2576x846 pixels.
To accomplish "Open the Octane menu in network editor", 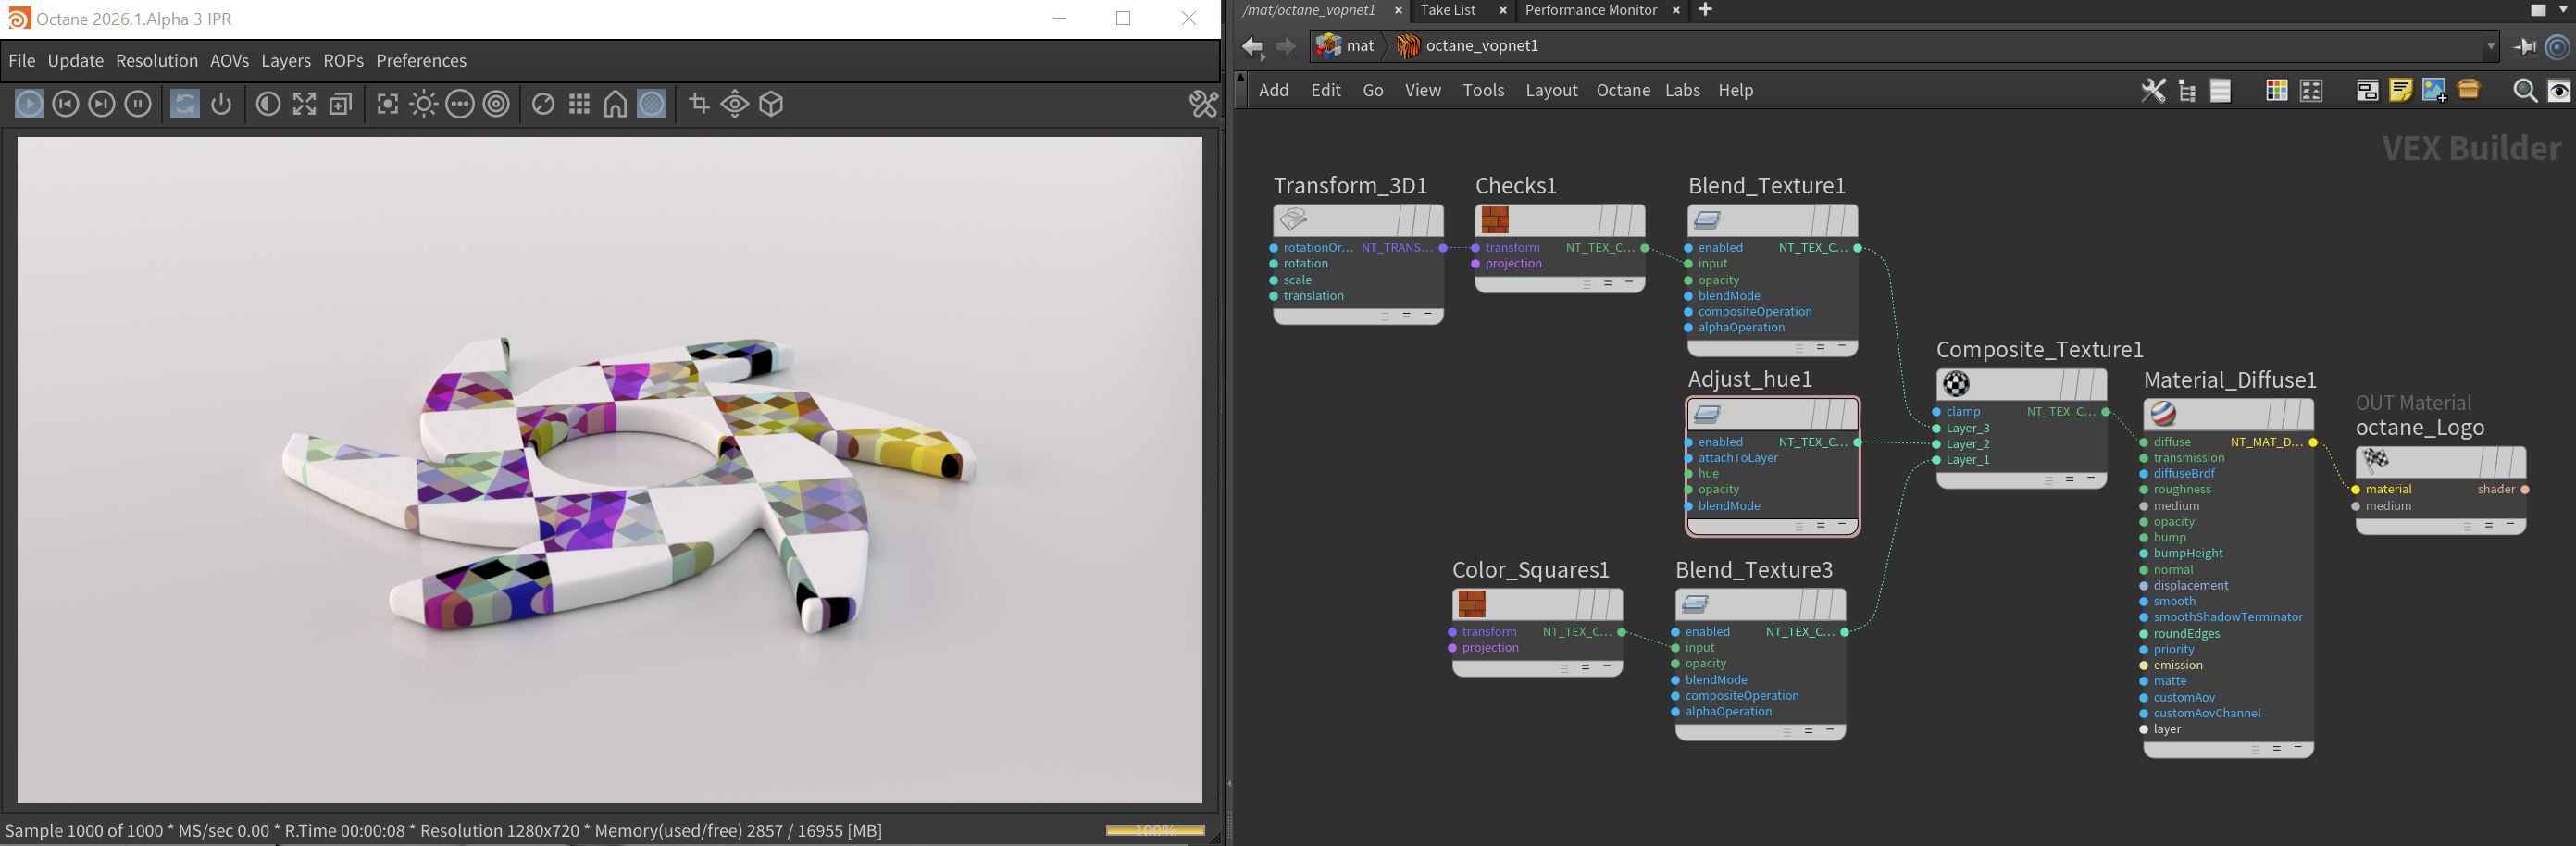I will [x=1622, y=90].
